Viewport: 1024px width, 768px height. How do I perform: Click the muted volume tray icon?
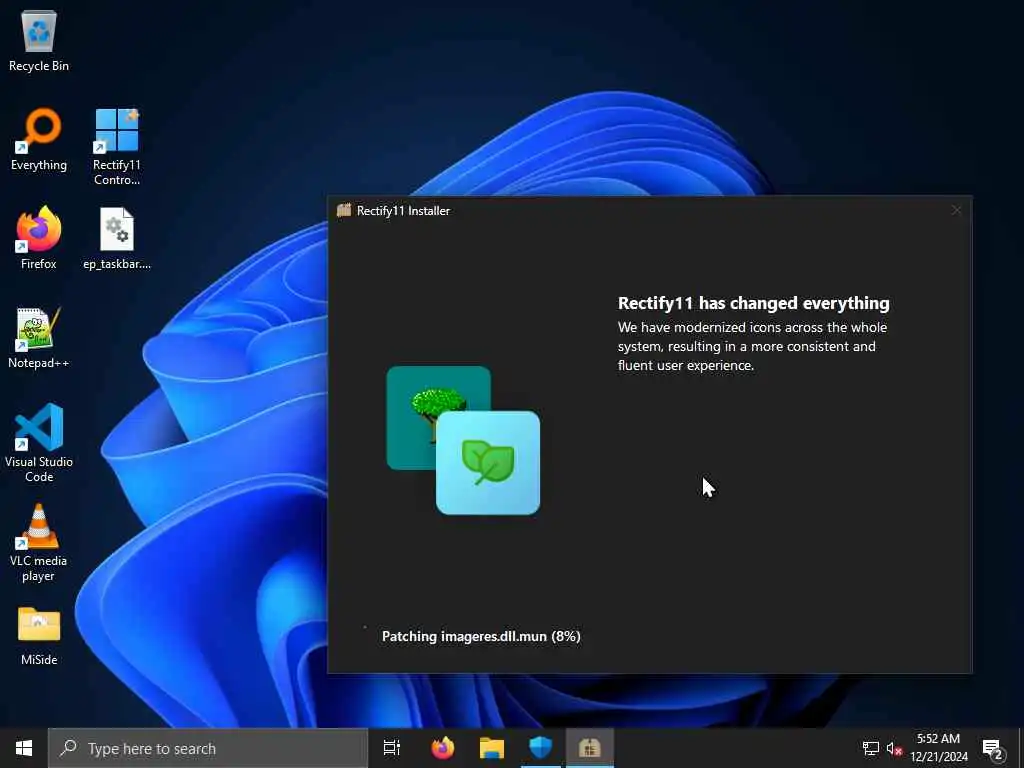coord(894,748)
